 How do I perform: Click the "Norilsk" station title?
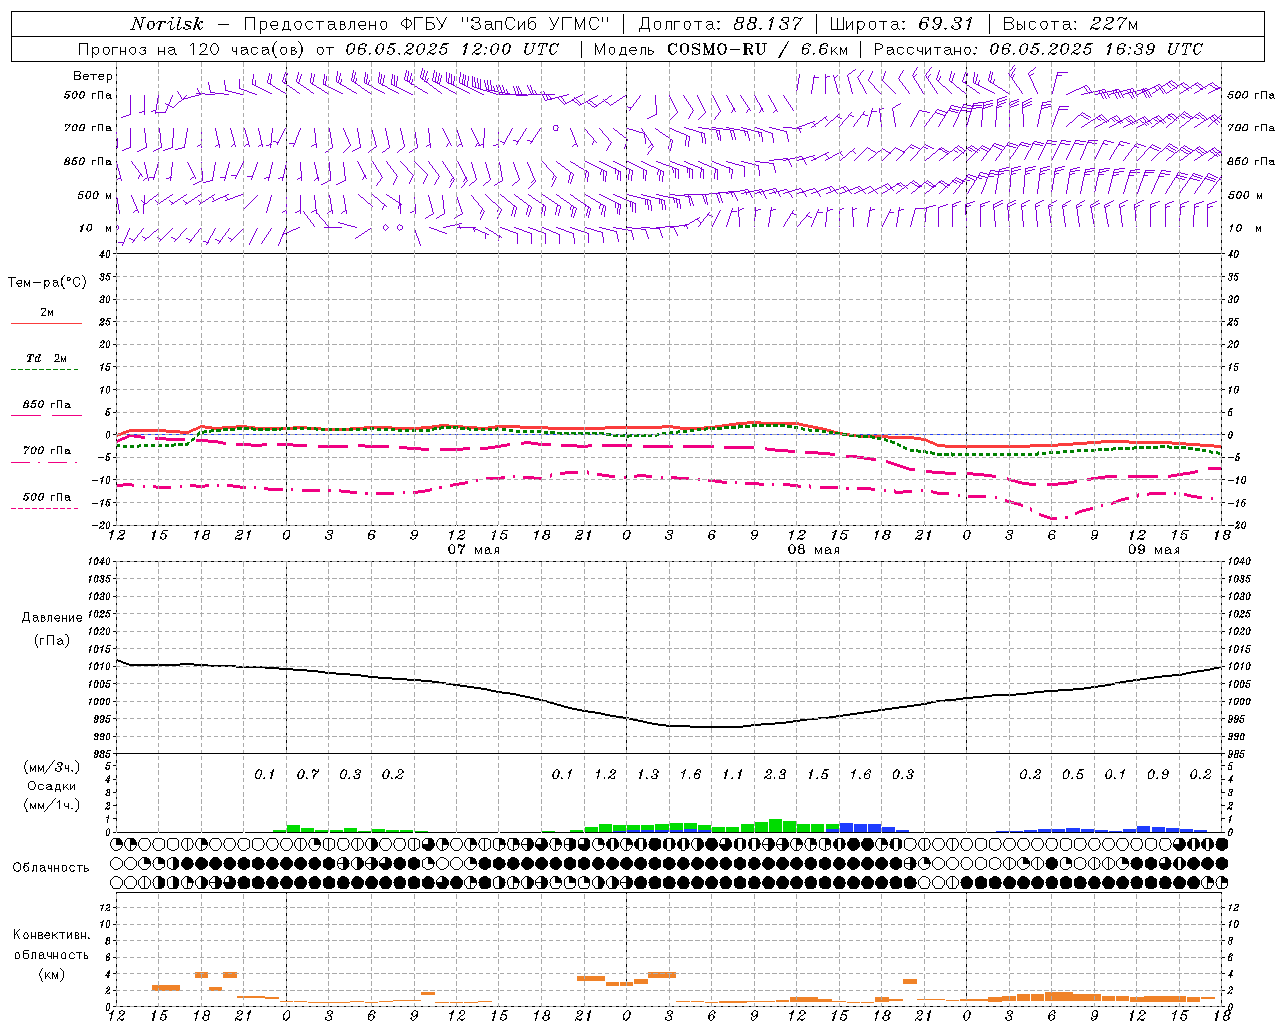tap(167, 24)
